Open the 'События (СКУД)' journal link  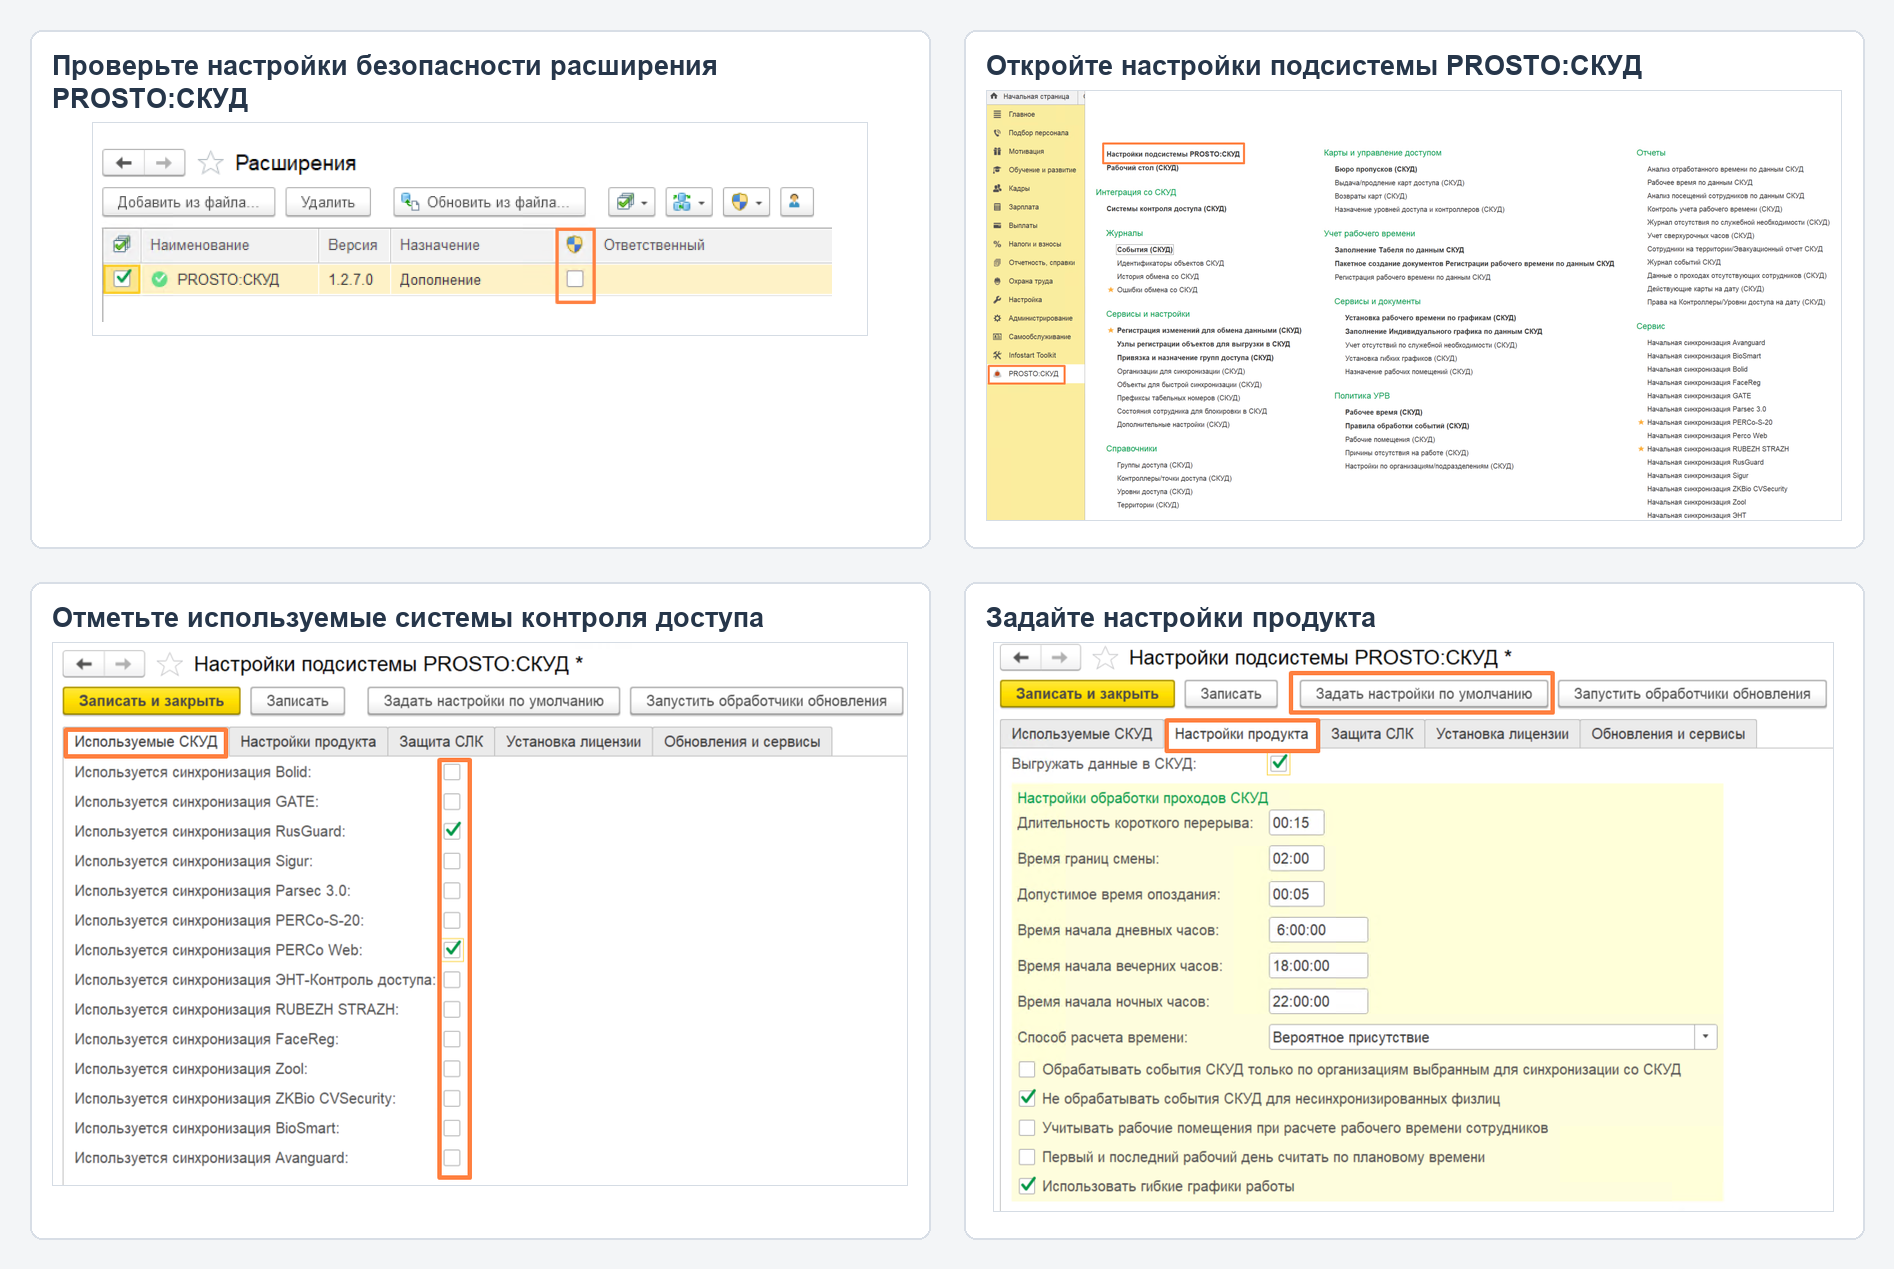coord(1145,250)
